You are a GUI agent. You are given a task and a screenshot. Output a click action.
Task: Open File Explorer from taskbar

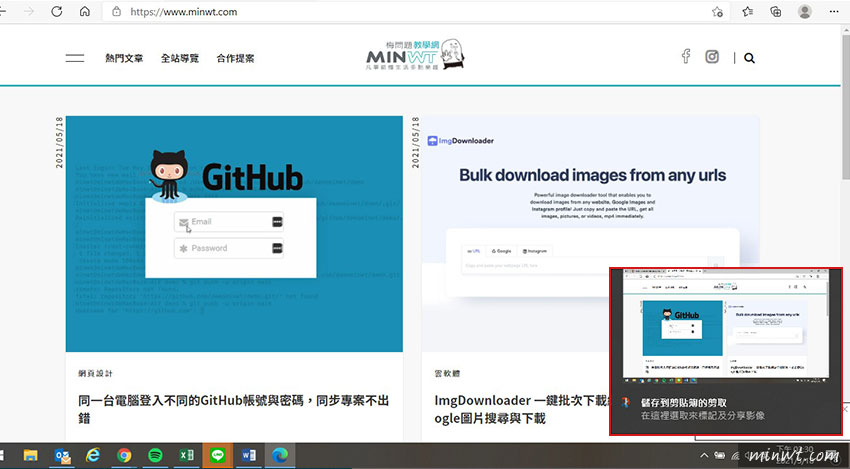tap(31, 455)
